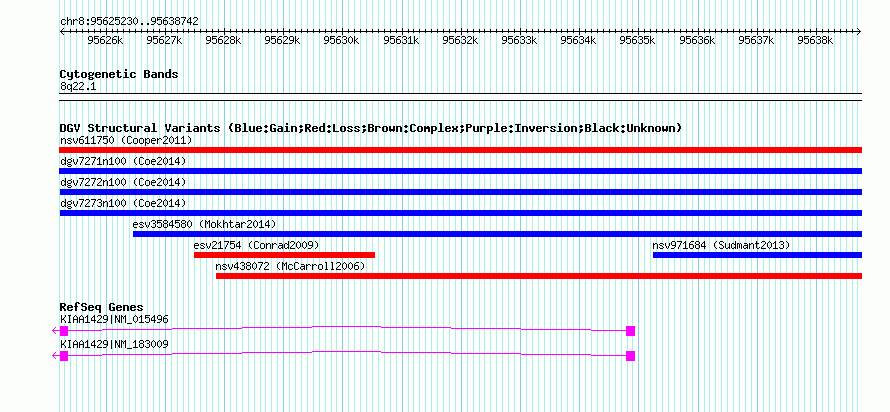Open the nsv438072 (McCarroll2006) label
Viewport: 890px width, 412px height.
click(290, 266)
